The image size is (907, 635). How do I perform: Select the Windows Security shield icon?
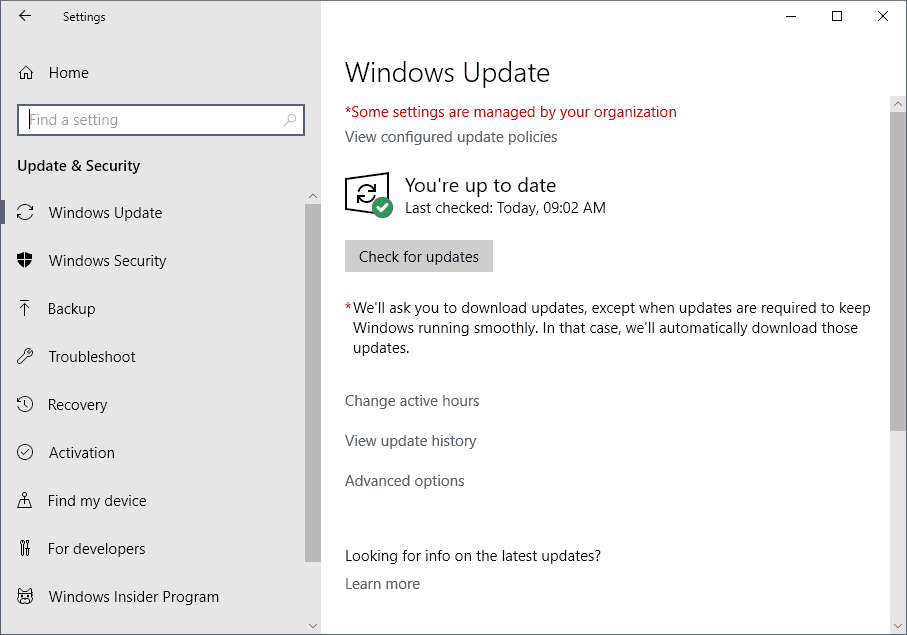coord(27,260)
